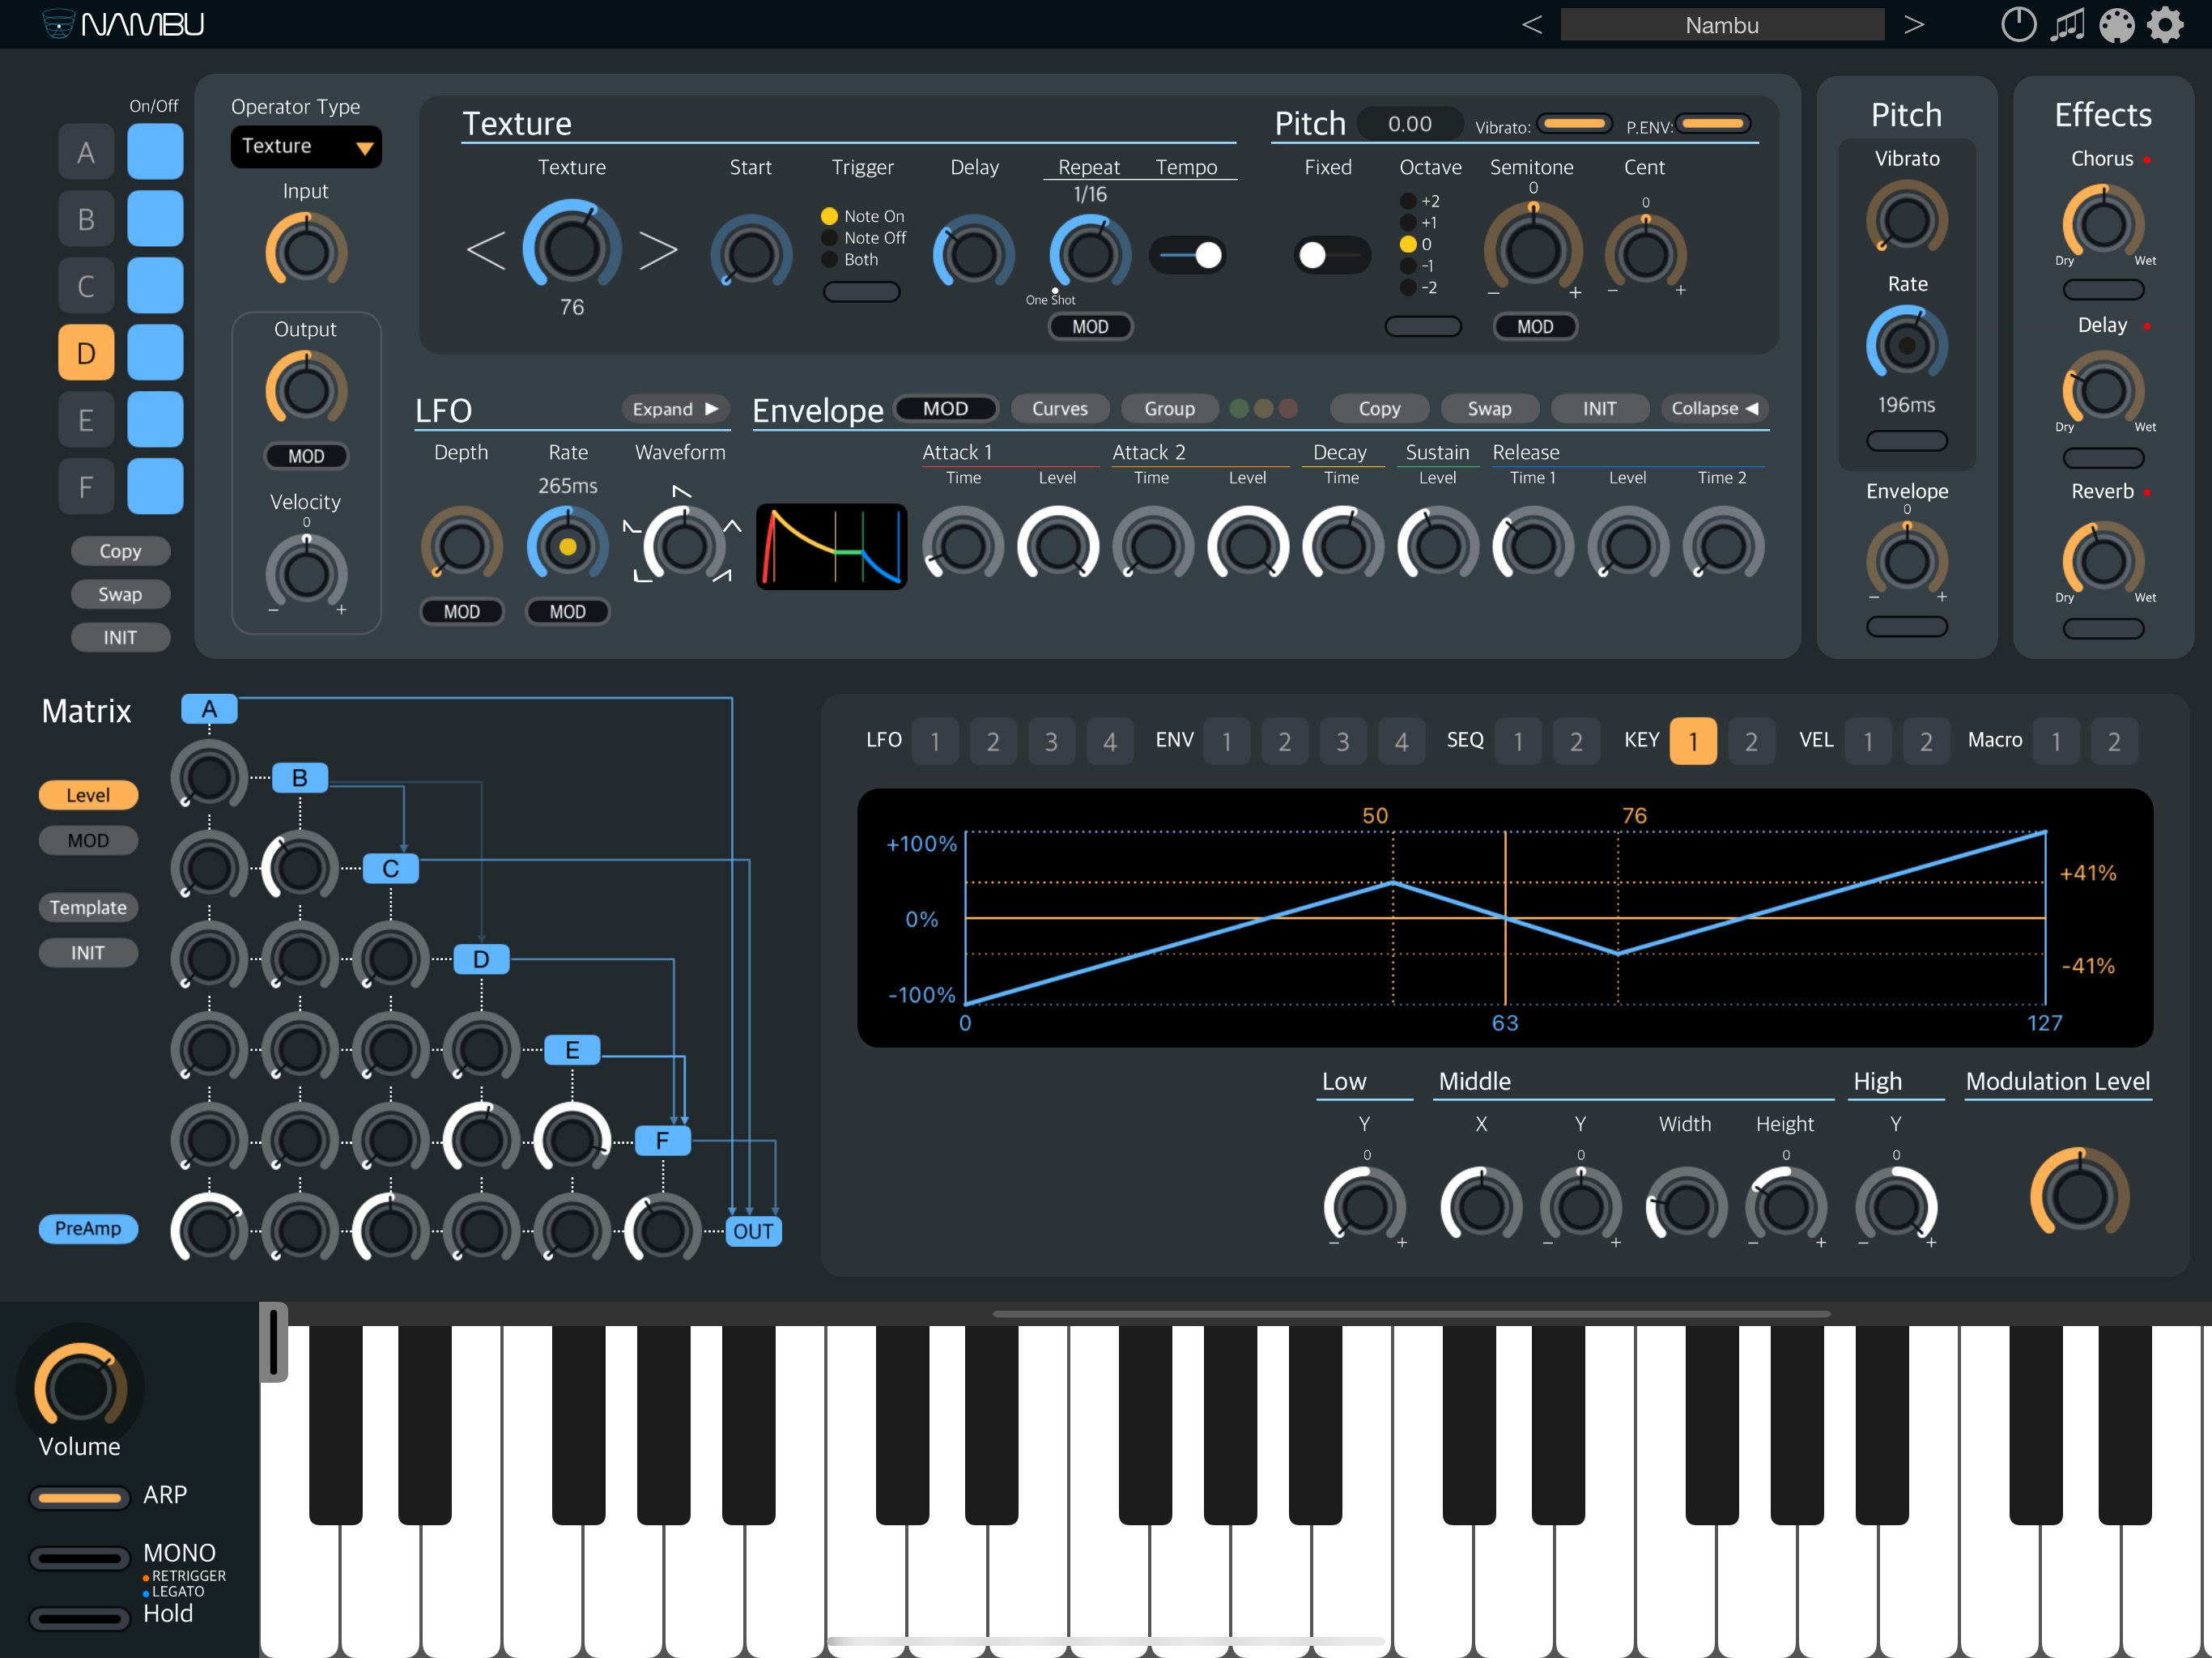2212x1658 pixels.
Task: Toggle the Fixed pitch switch
Action: (1329, 255)
